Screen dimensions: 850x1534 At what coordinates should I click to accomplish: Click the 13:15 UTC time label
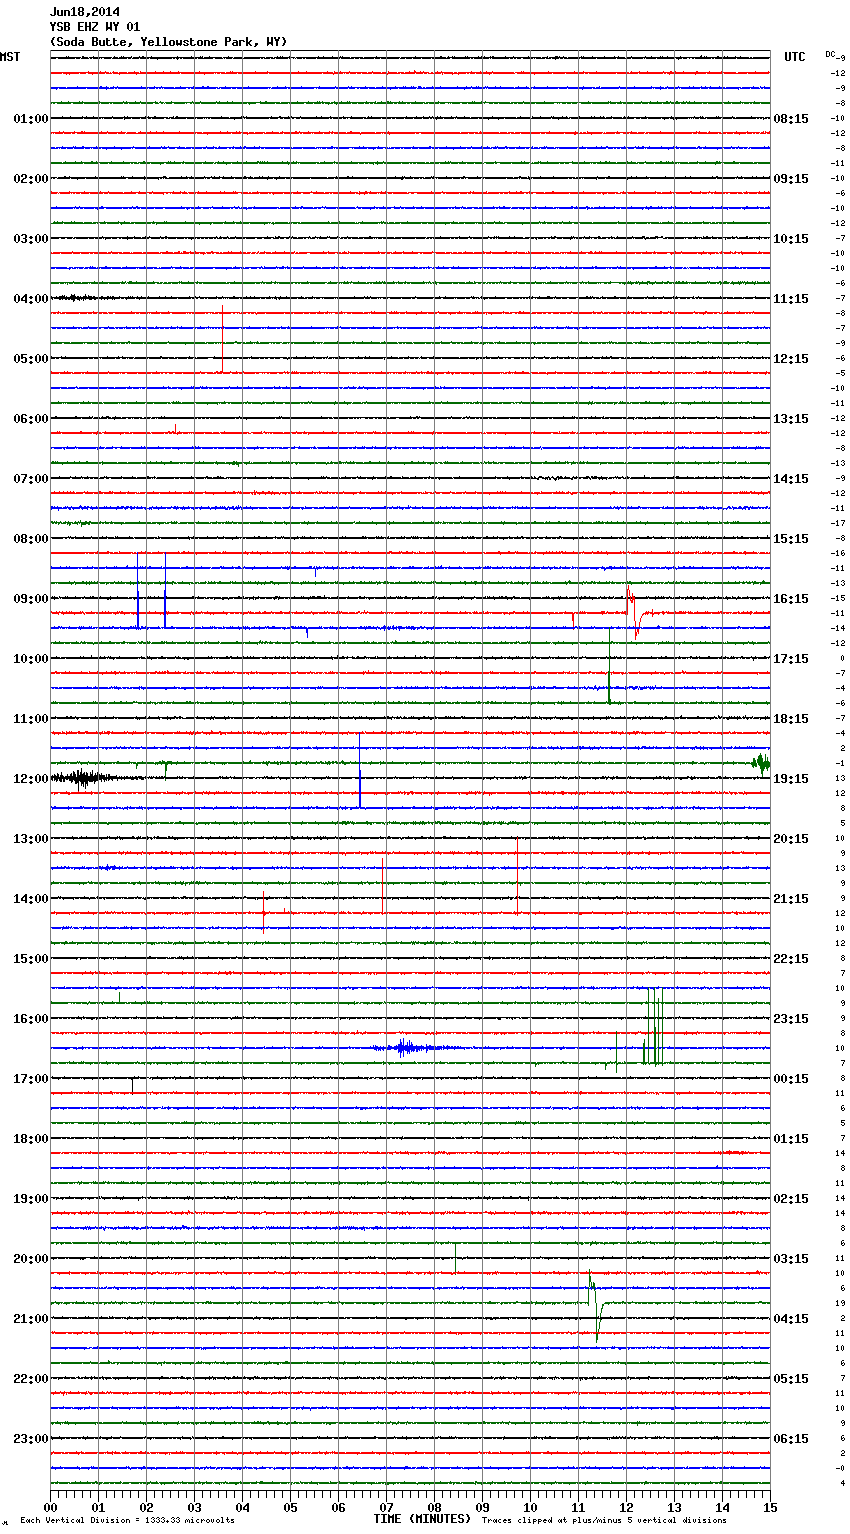point(791,419)
